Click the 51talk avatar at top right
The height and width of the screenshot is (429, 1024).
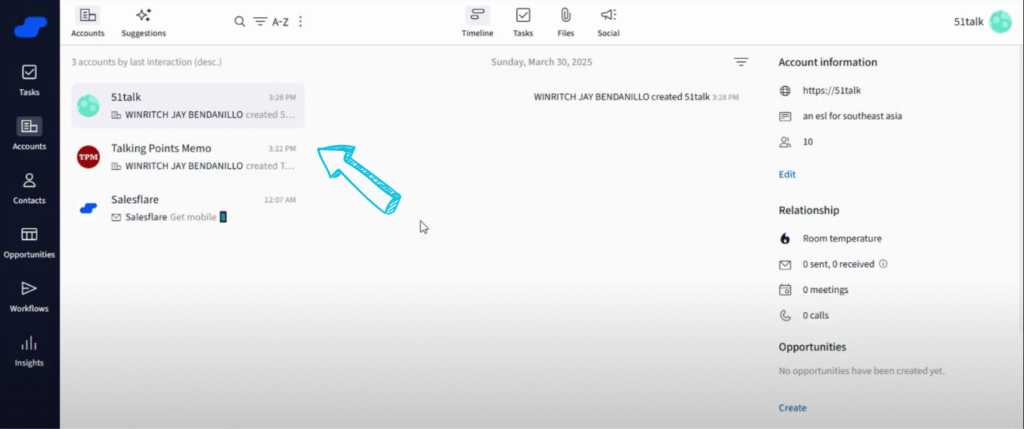[1000, 21]
